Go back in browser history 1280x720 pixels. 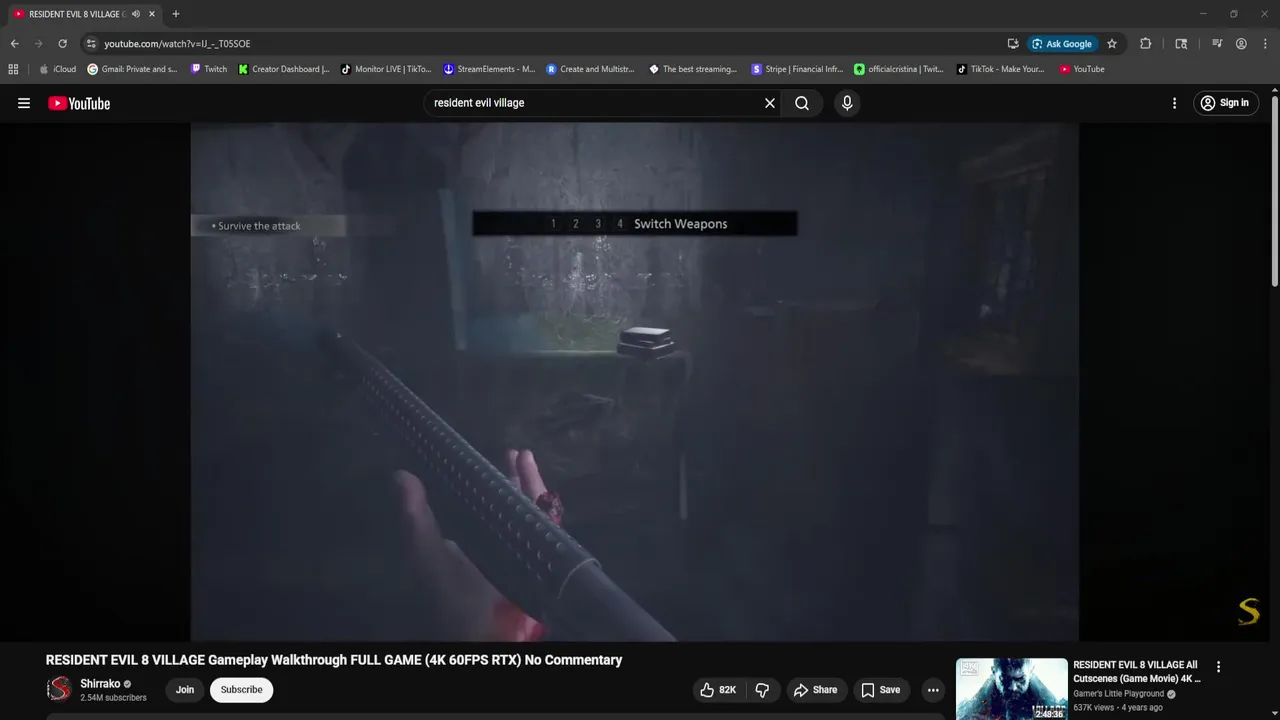tap(14, 44)
